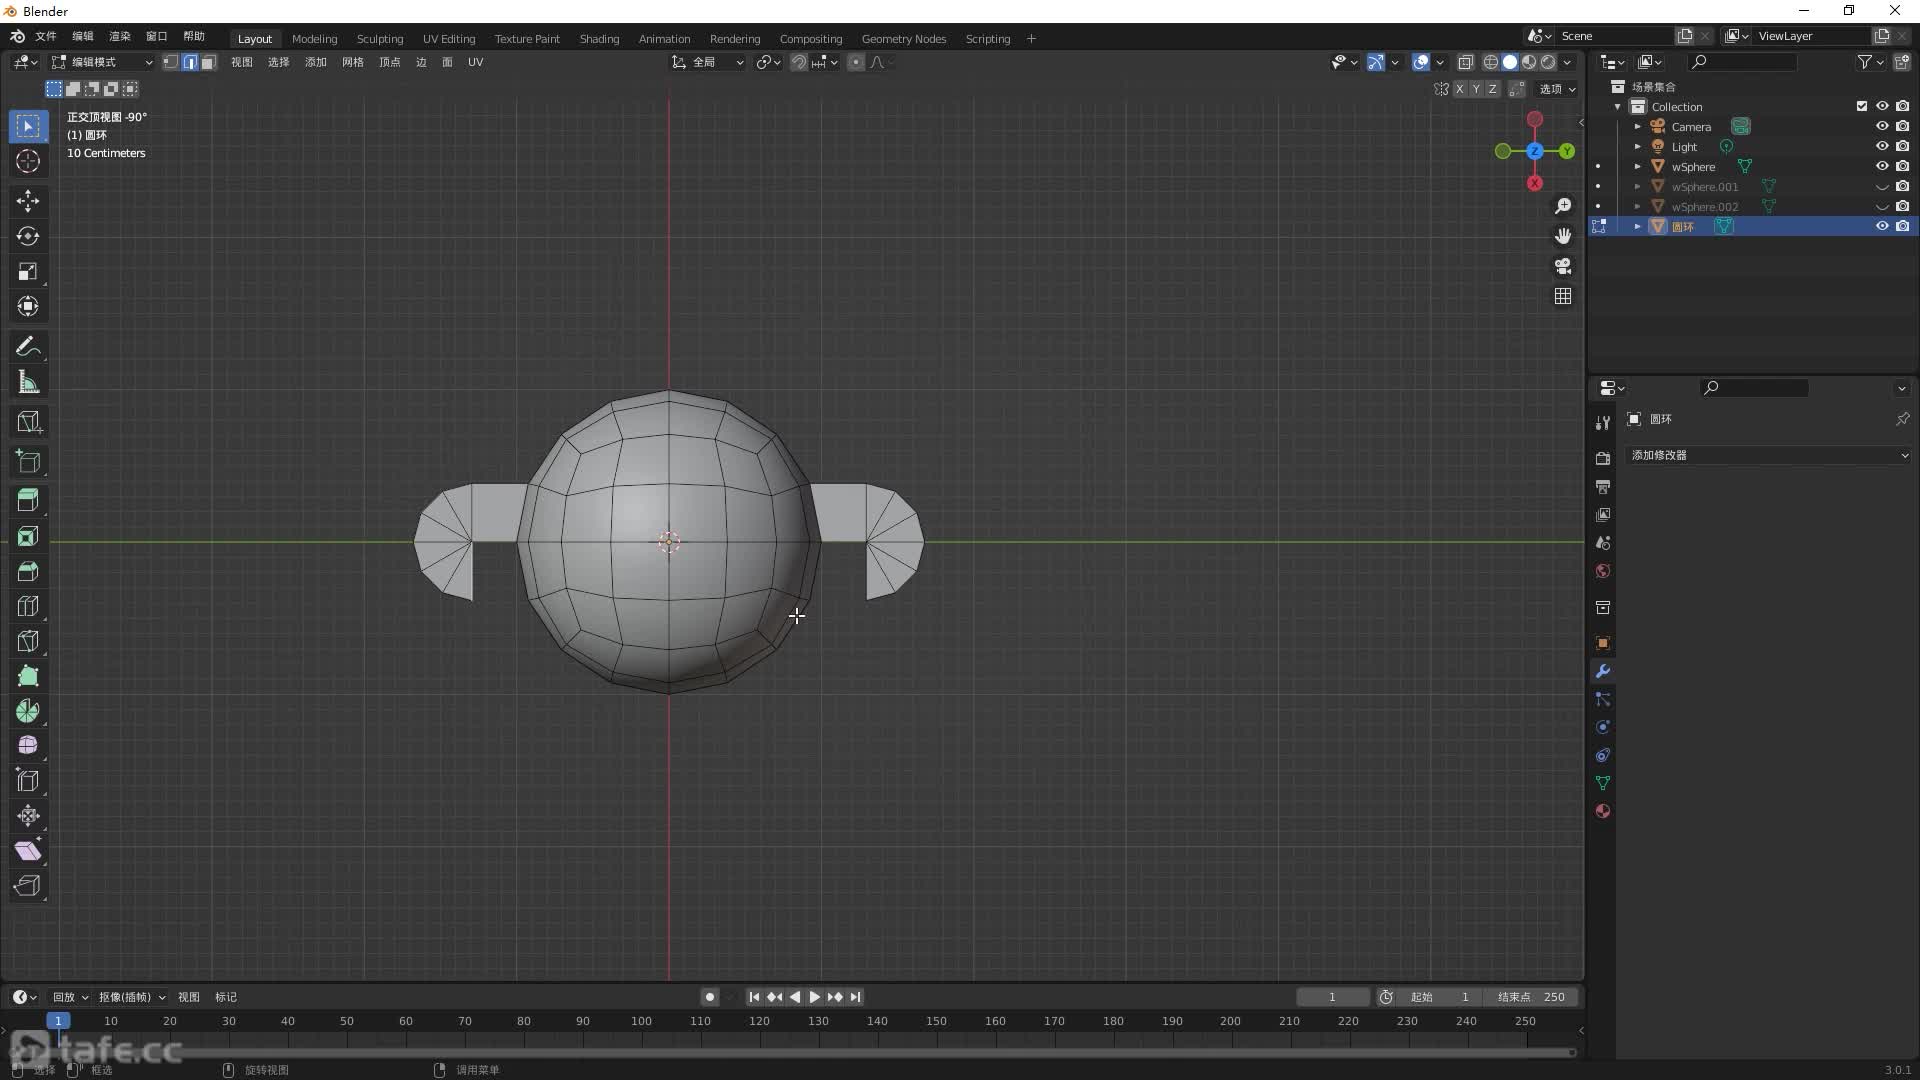Image resolution: width=1920 pixels, height=1080 pixels.
Task: Expand the Camera tree item
Action: pos(1637,126)
